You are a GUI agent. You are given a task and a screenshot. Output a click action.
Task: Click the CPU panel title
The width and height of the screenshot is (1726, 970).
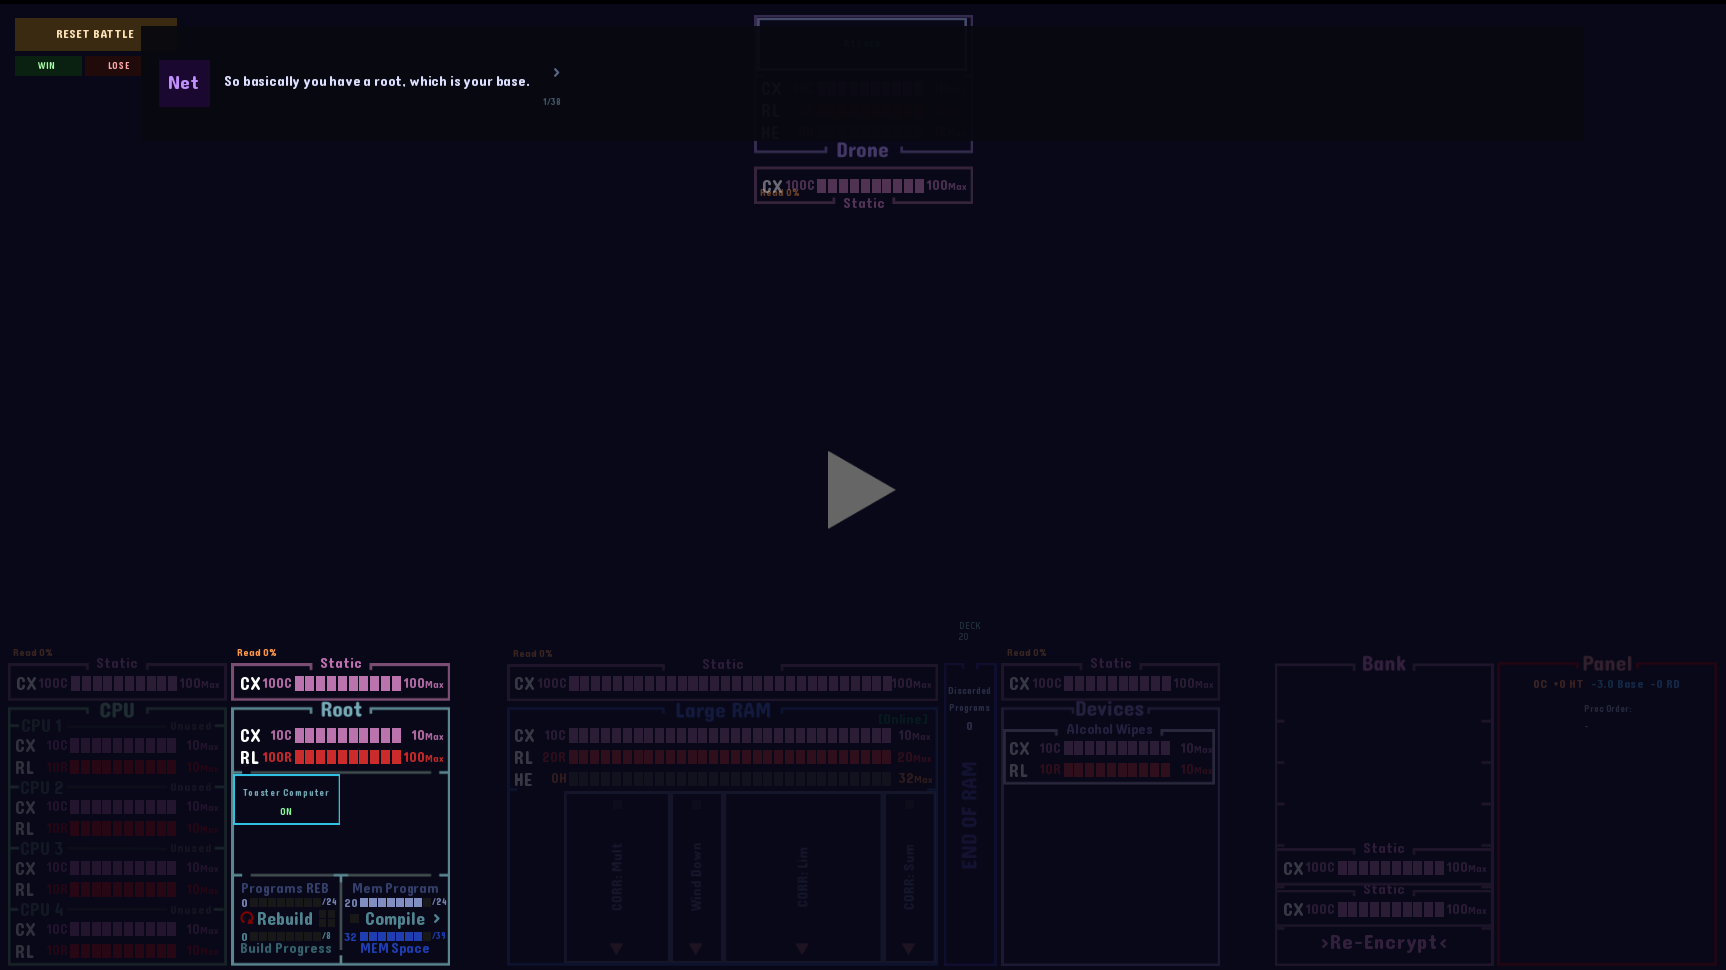tap(117, 710)
